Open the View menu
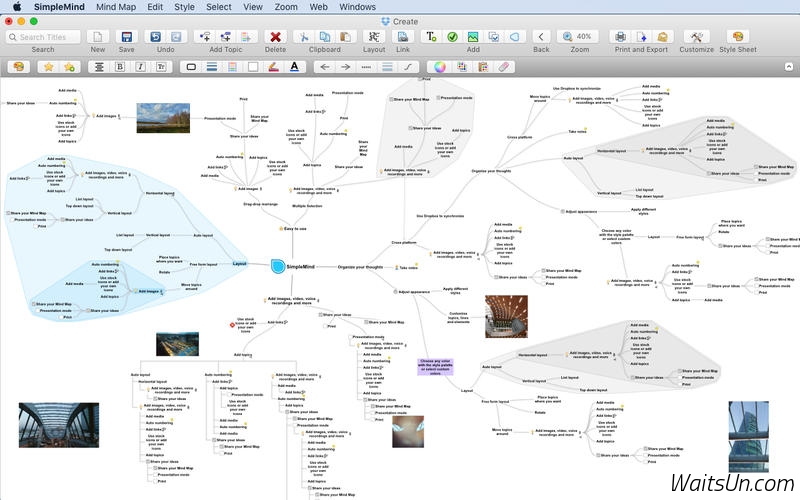This screenshot has height=500, width=800. coord(253,7)
